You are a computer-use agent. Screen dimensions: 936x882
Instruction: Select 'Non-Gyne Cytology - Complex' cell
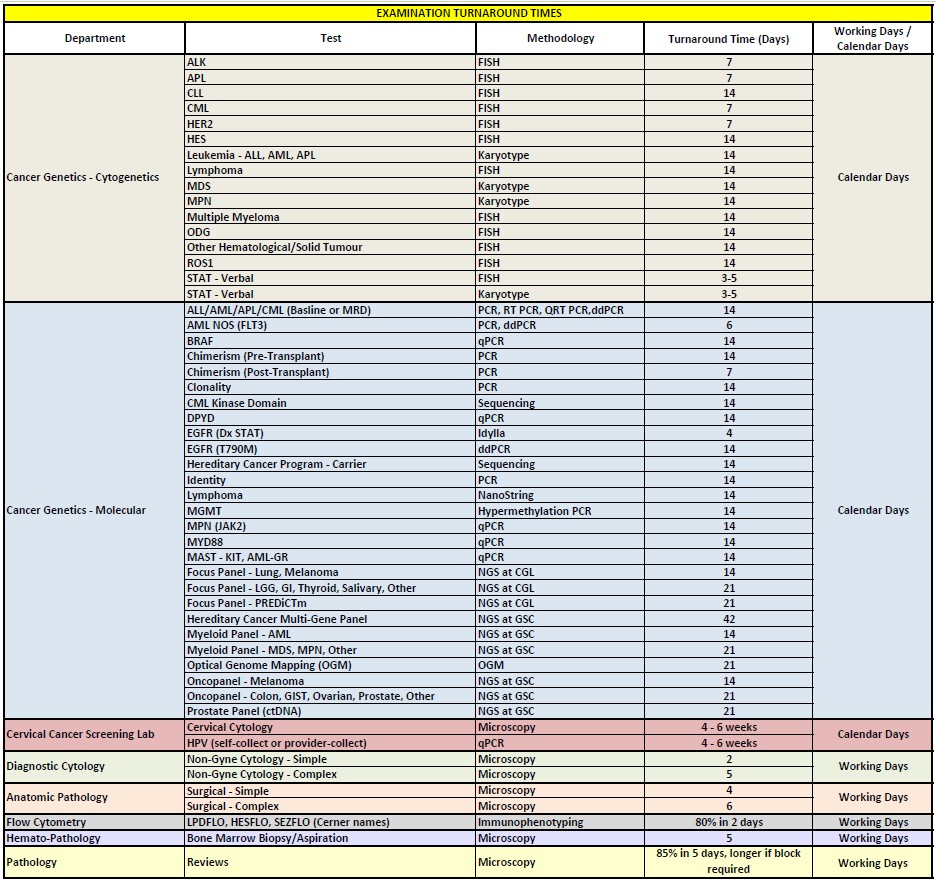click(x=330, y=775)
